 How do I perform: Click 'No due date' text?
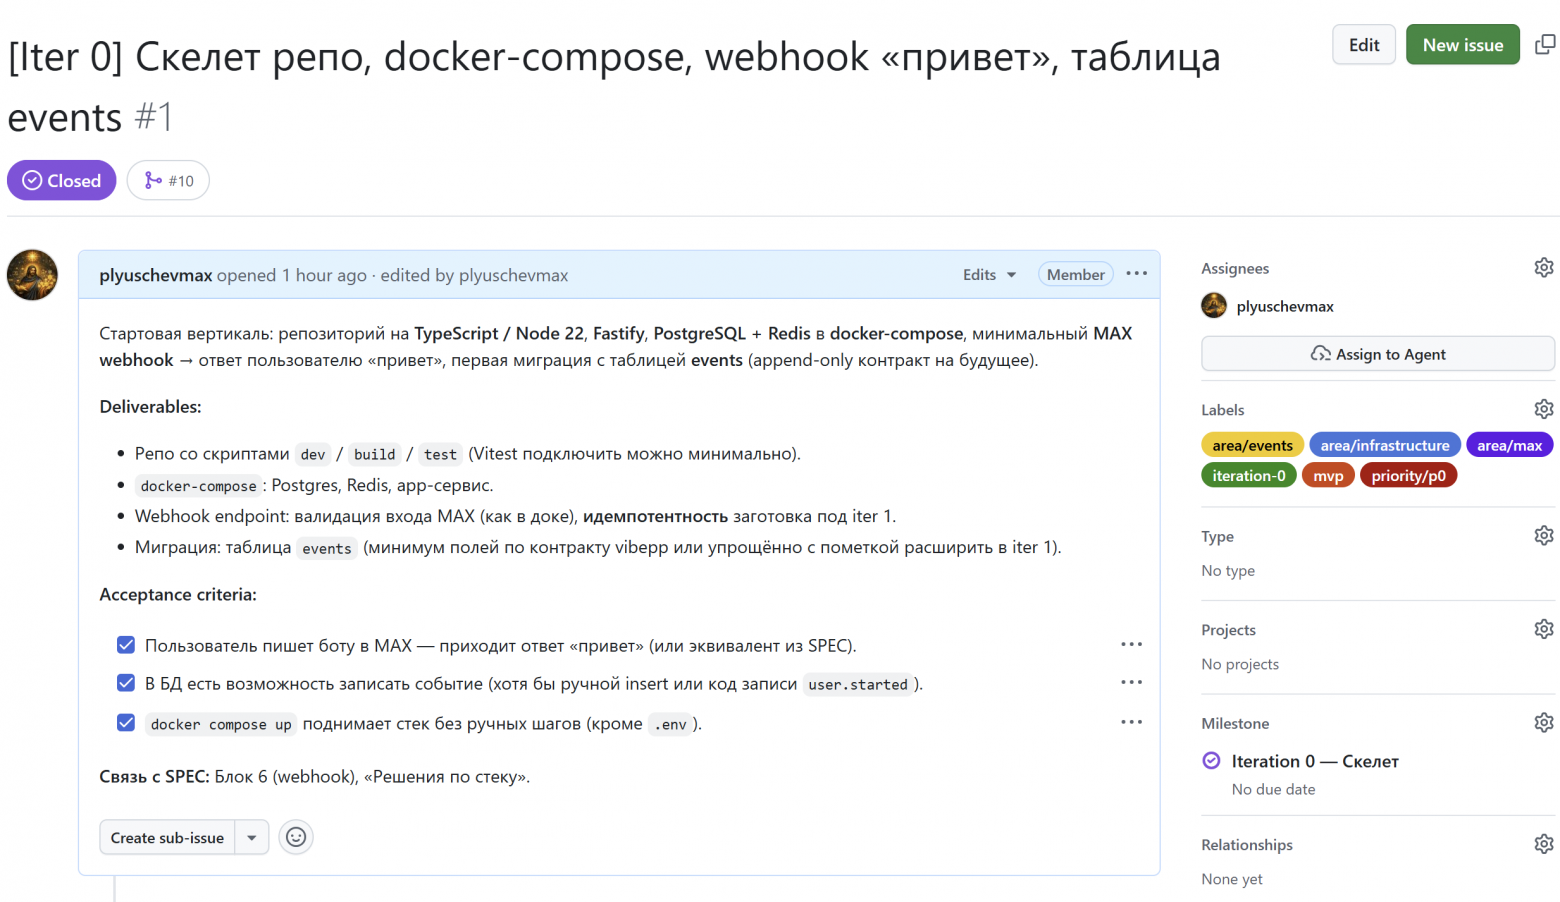pos(1273,789)
